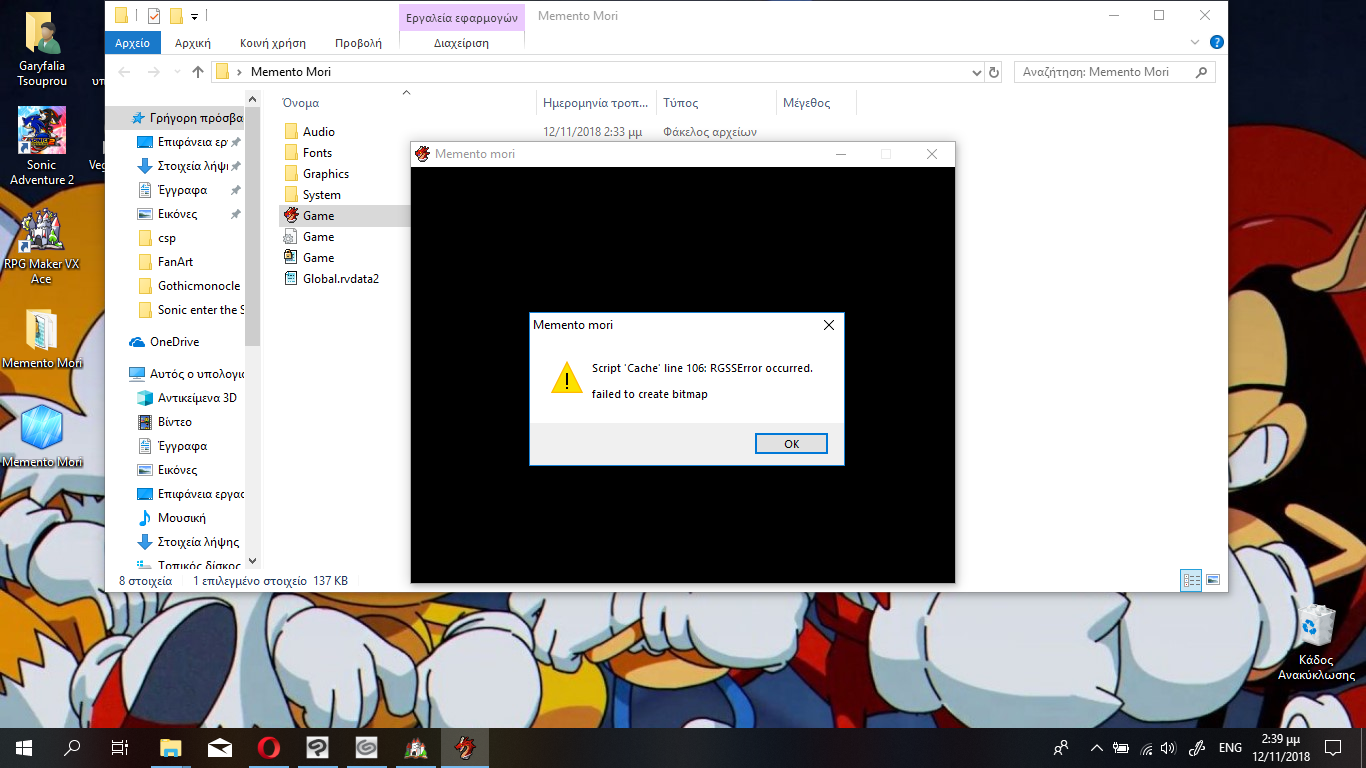Open the Wi-Fi network flyout in the tray
Viewport: 1366px width, 768px height.
[x=1146, y=747]
